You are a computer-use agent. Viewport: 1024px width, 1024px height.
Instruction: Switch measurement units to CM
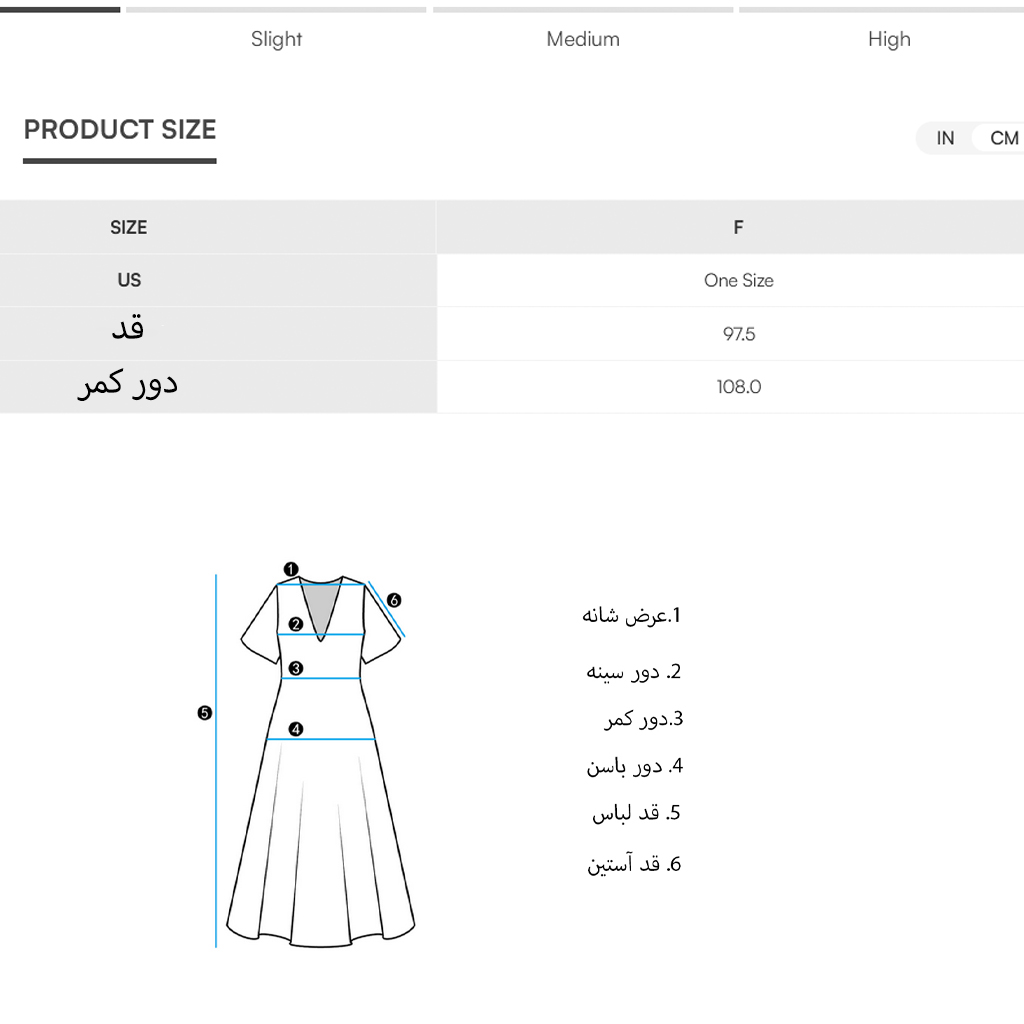click(x=1003, y=138)
